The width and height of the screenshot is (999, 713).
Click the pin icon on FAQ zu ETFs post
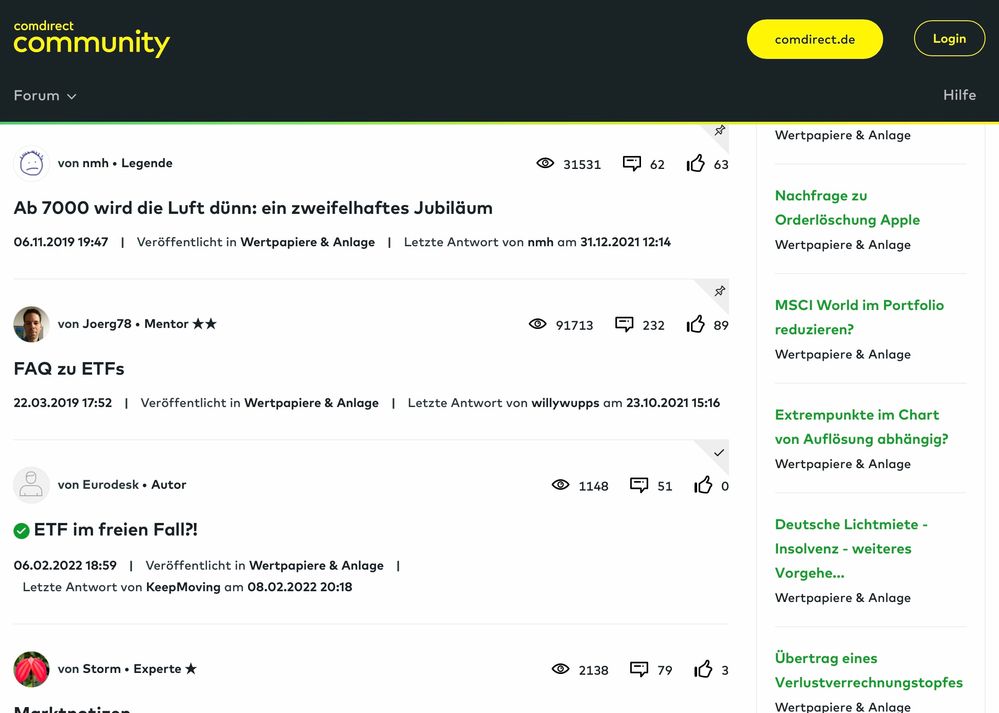719,291
